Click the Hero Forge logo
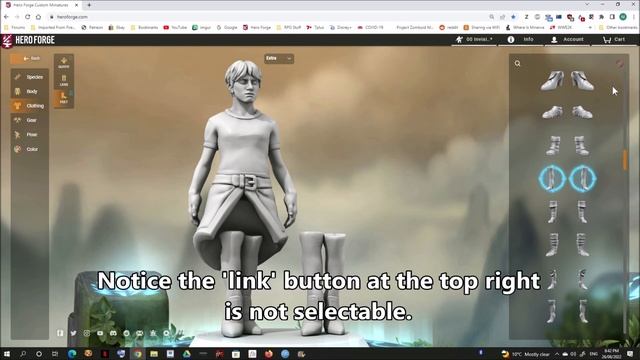 click(x=29, y=40)
